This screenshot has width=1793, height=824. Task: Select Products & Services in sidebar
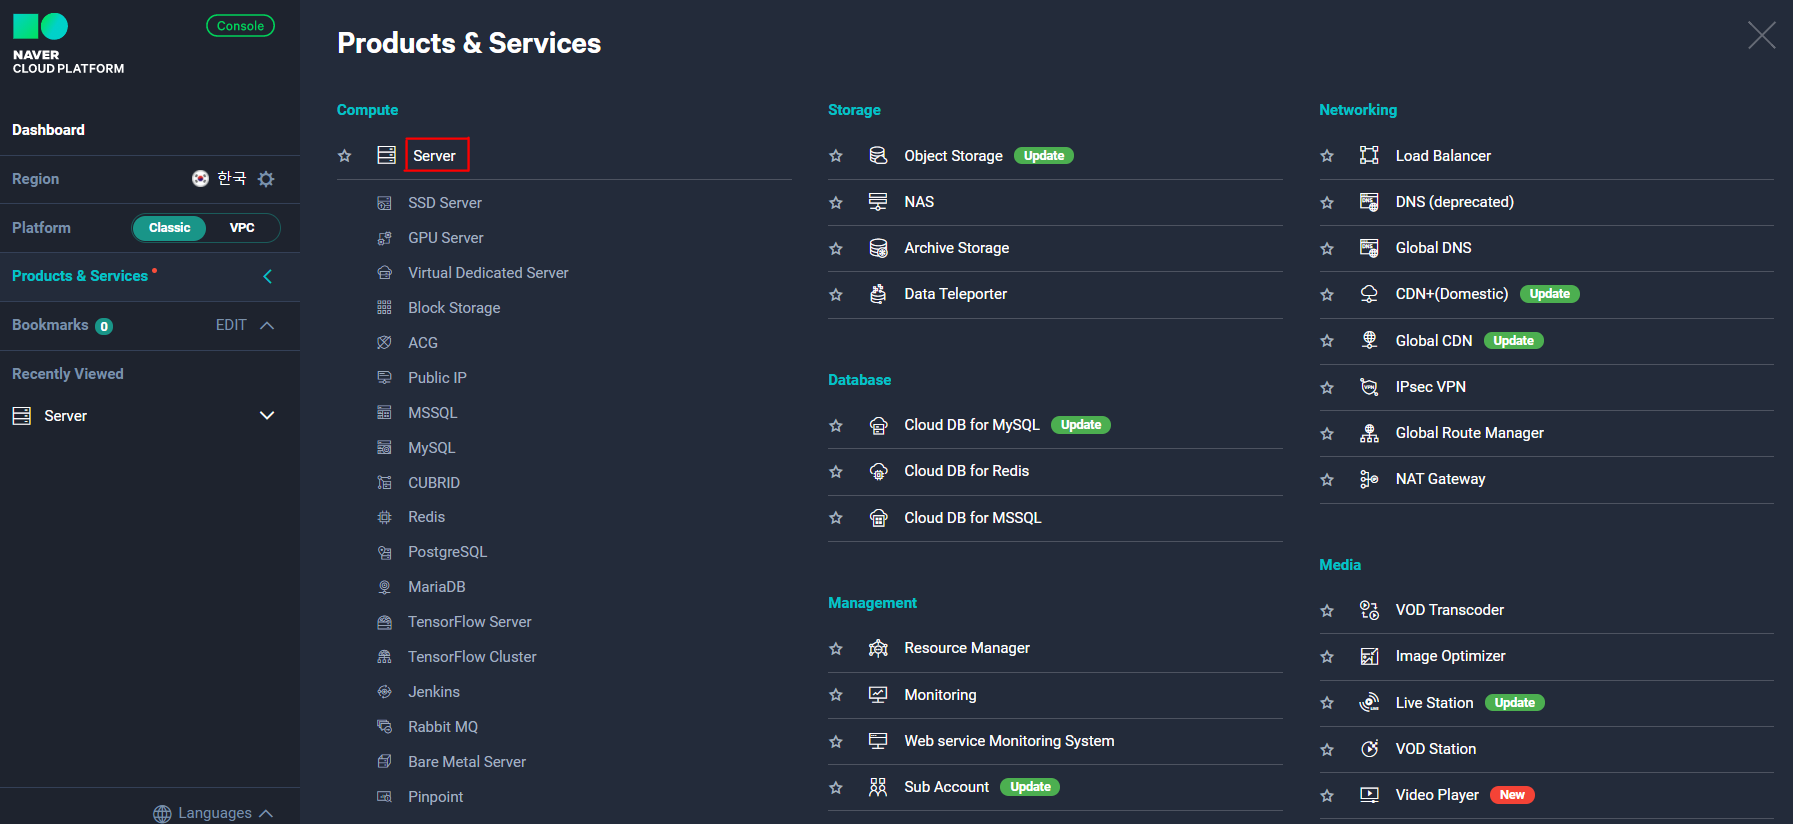coord(80,276)
